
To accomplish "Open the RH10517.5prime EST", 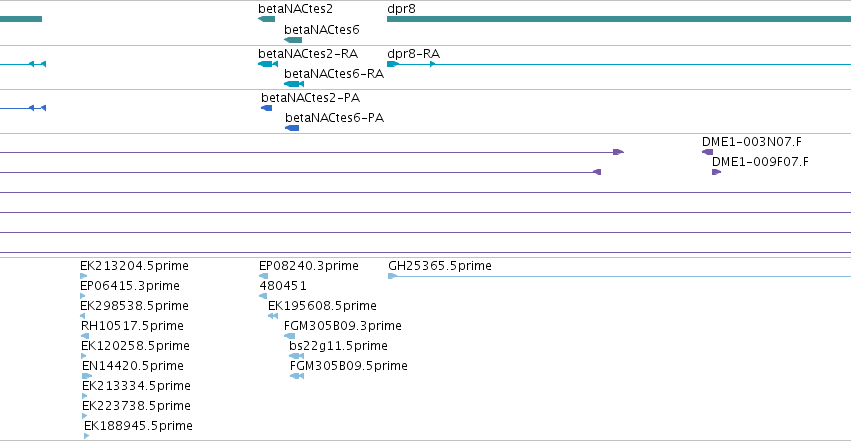I will 85,336.
